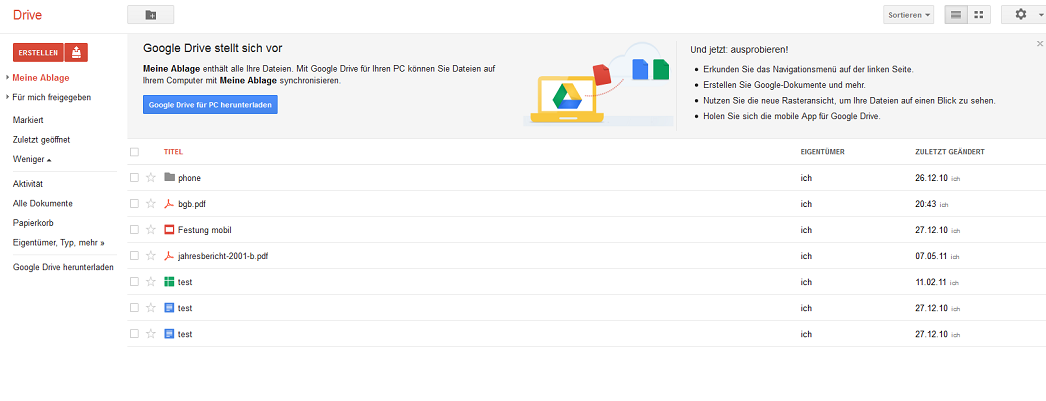This screenshot has height=401, width=1046.
Task: Click the Erstellen button
Action: tap(38, 52)
